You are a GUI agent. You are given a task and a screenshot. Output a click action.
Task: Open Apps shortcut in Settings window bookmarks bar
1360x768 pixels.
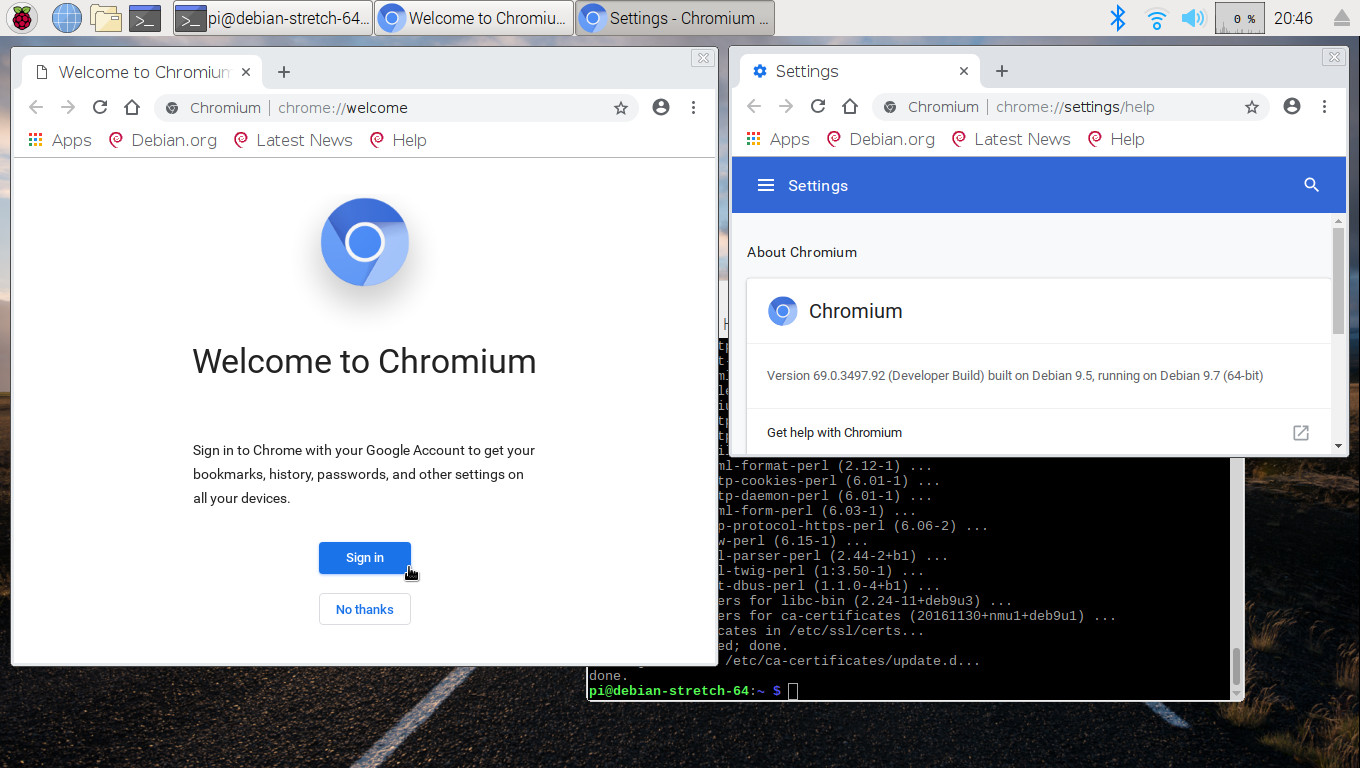tap(778, 139)
